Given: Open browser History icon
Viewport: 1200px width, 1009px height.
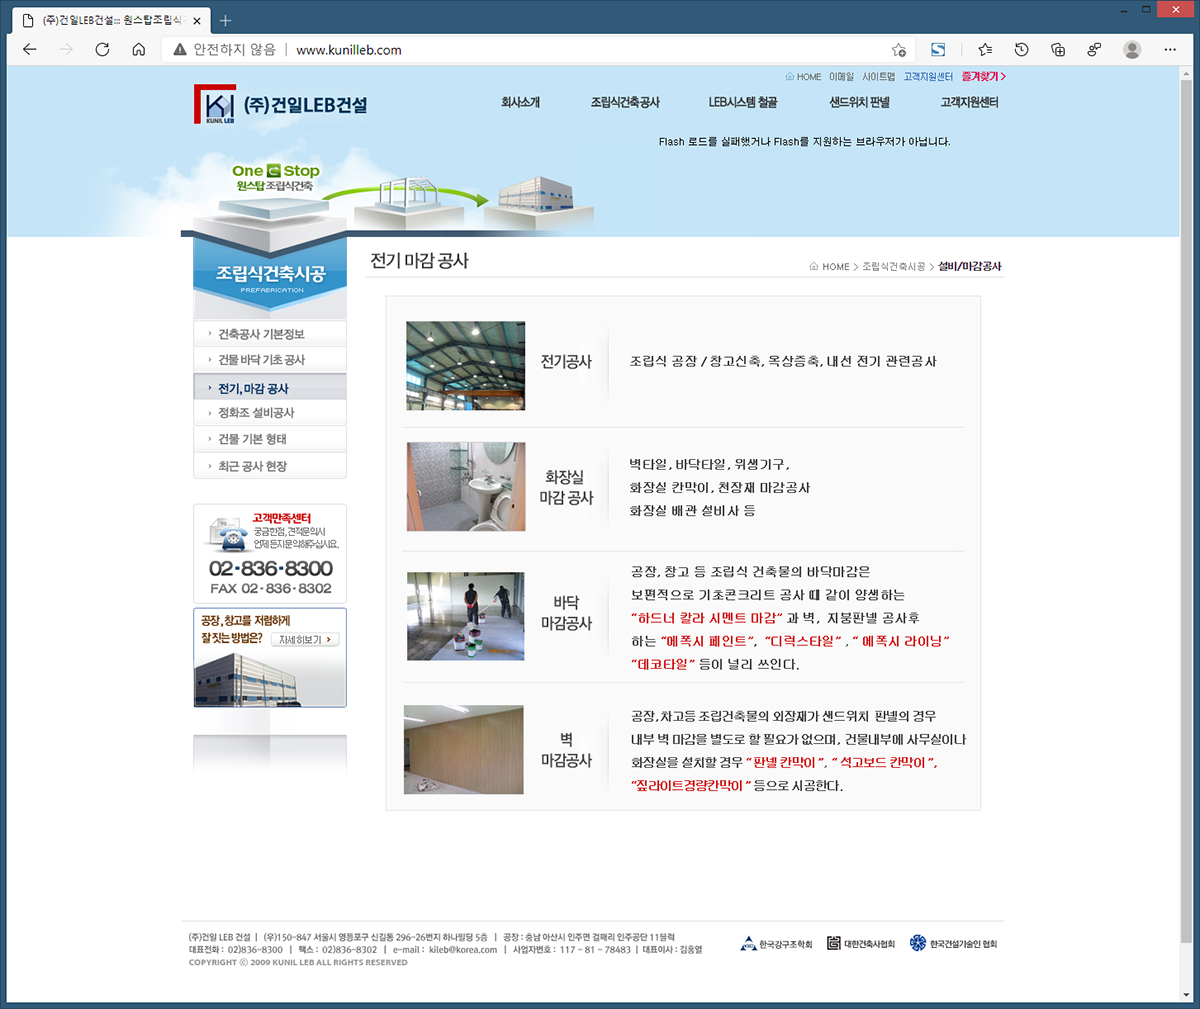Looking at the screenshot, I should (1021, 50).
